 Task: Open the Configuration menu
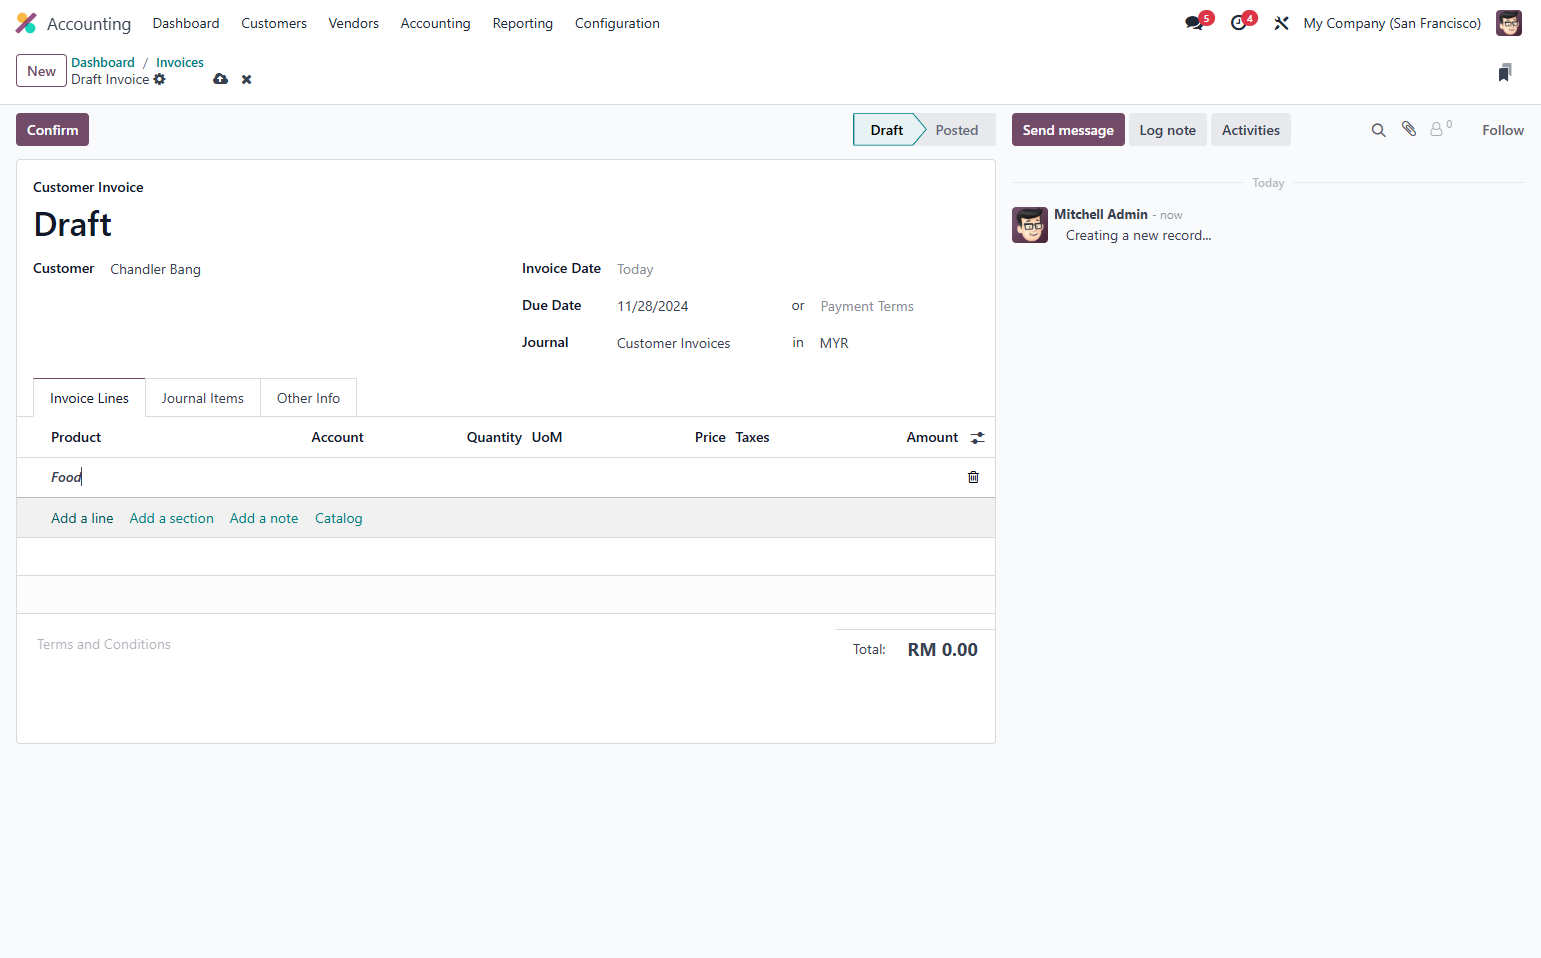click(617, 23)
